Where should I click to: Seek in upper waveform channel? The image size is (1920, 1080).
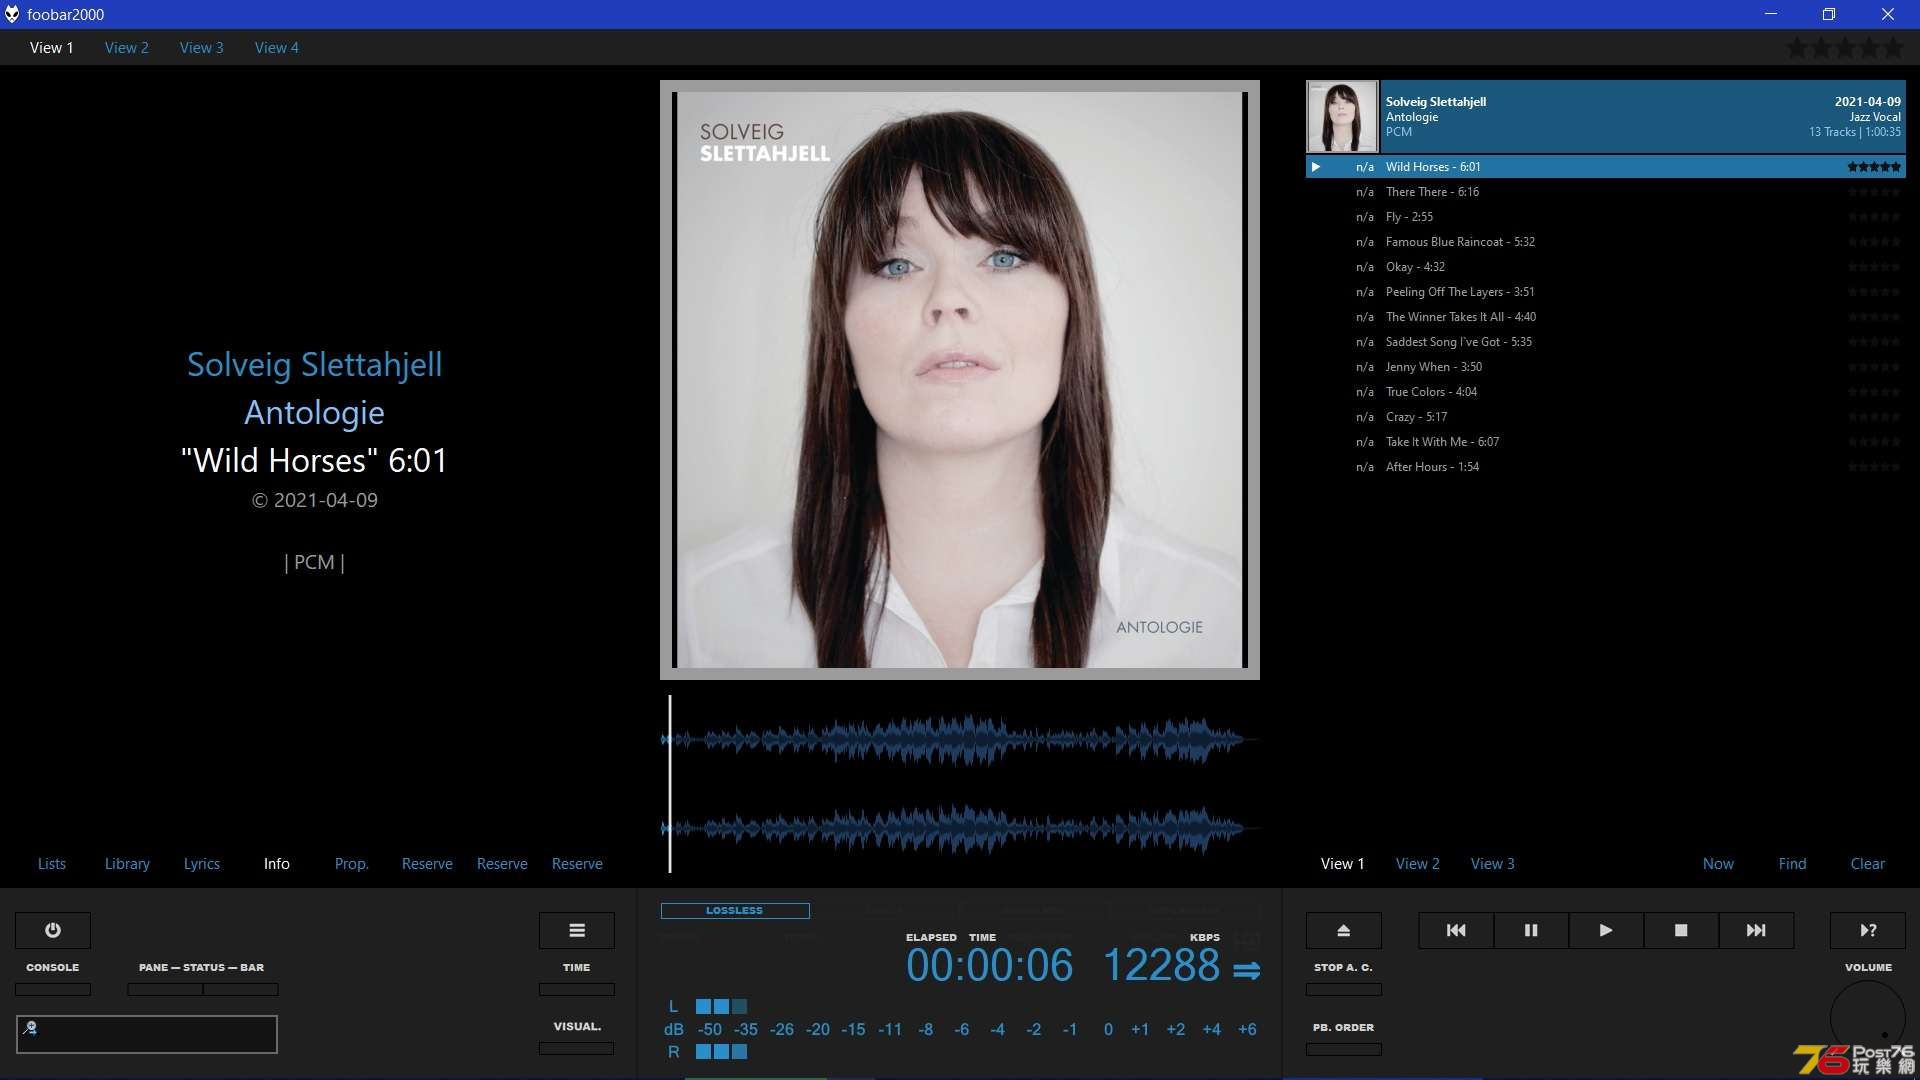click(x=960, y=740)
